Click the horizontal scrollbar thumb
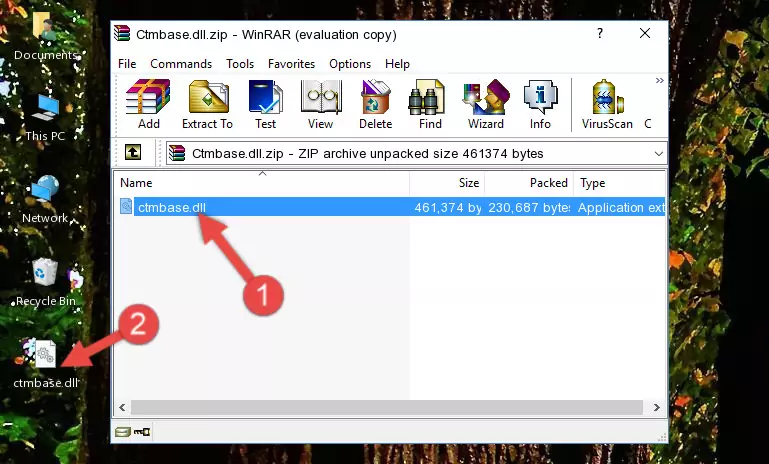This screenshot has height=464, width=769. click(386, 407)
